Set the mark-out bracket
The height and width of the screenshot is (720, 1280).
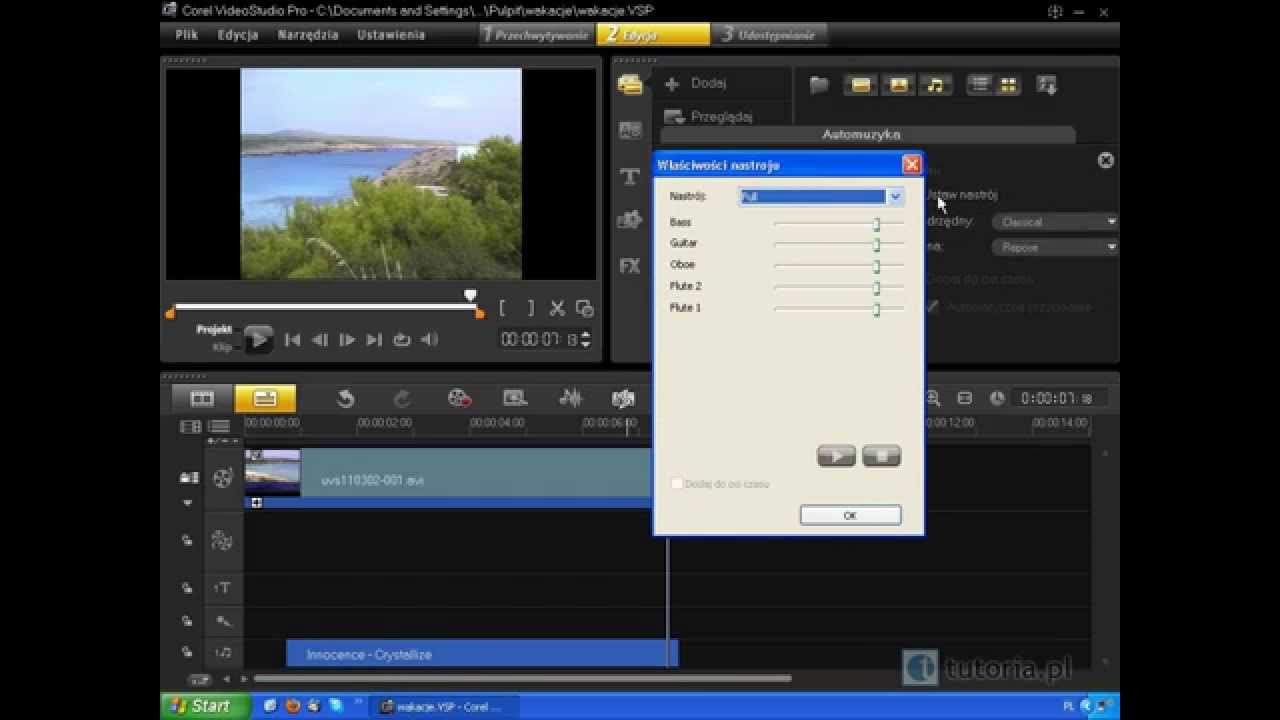coord(530,308)
